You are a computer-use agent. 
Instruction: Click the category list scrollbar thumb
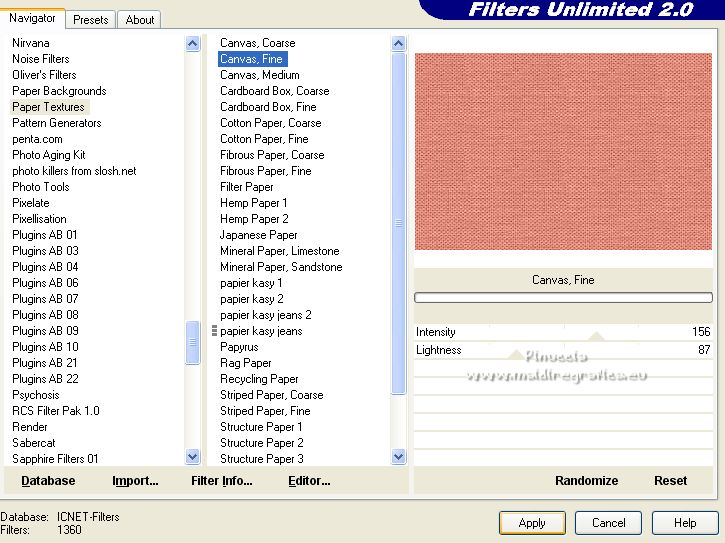193,343
